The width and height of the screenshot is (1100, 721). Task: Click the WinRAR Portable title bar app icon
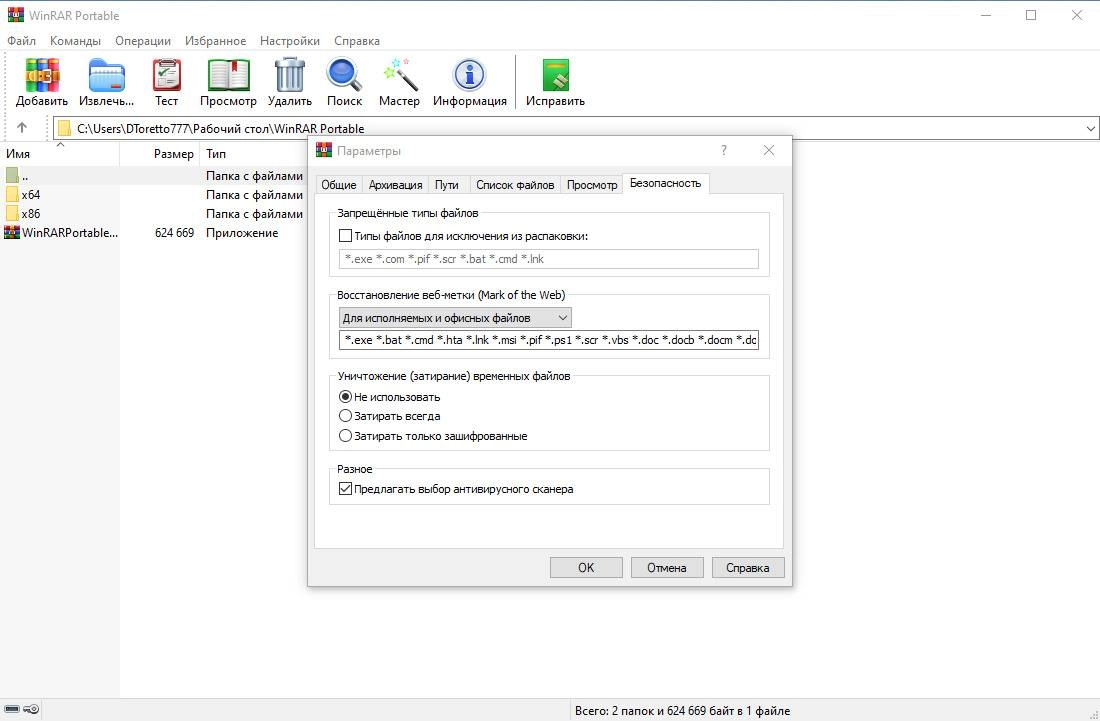[x=15, y=15]
